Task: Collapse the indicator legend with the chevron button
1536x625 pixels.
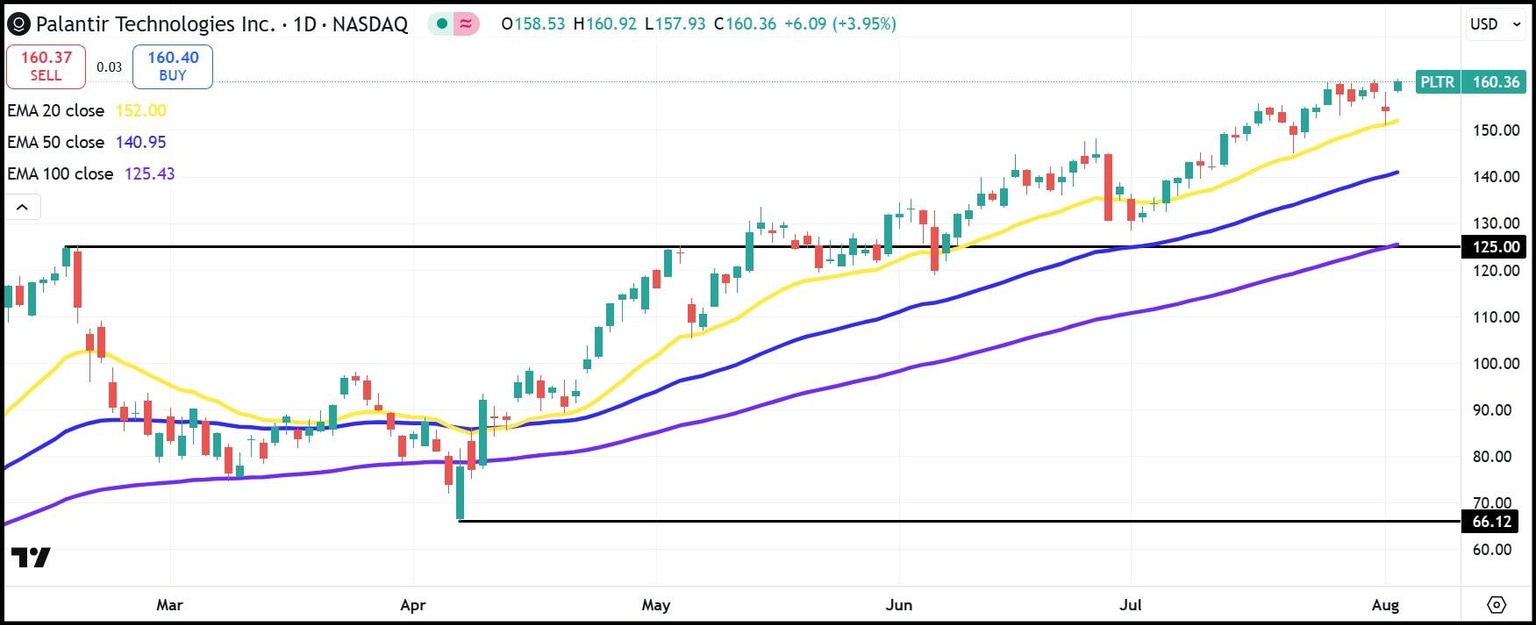Action: click(22, 206)
